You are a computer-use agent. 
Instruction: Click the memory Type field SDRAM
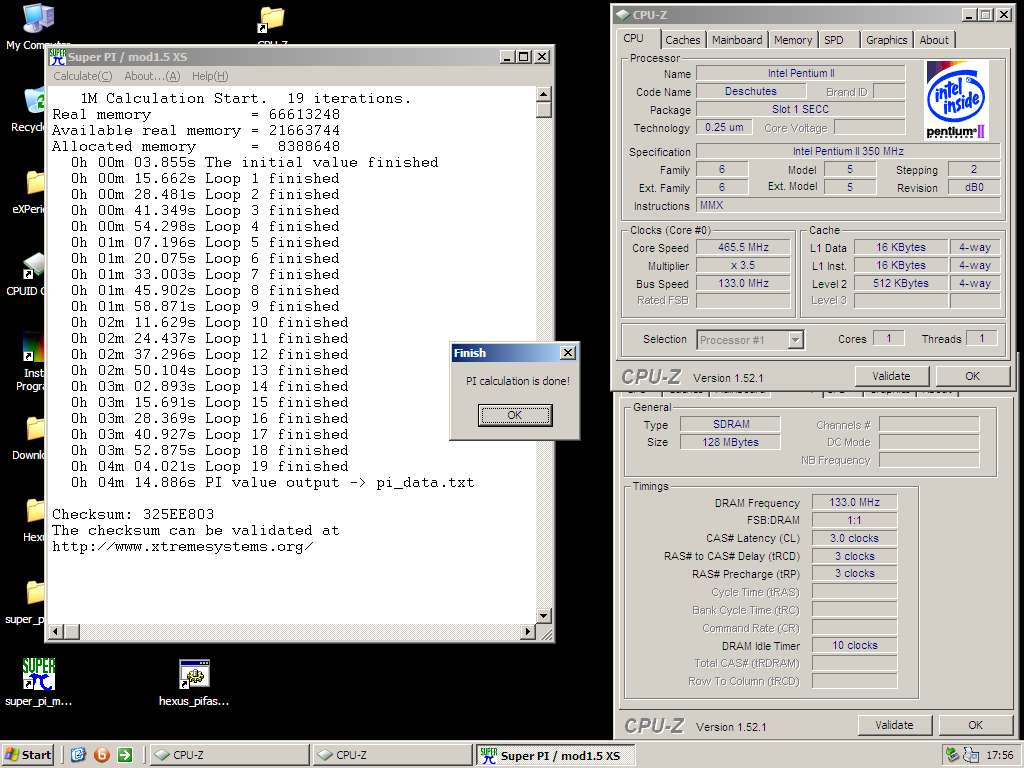pos(730,424)
